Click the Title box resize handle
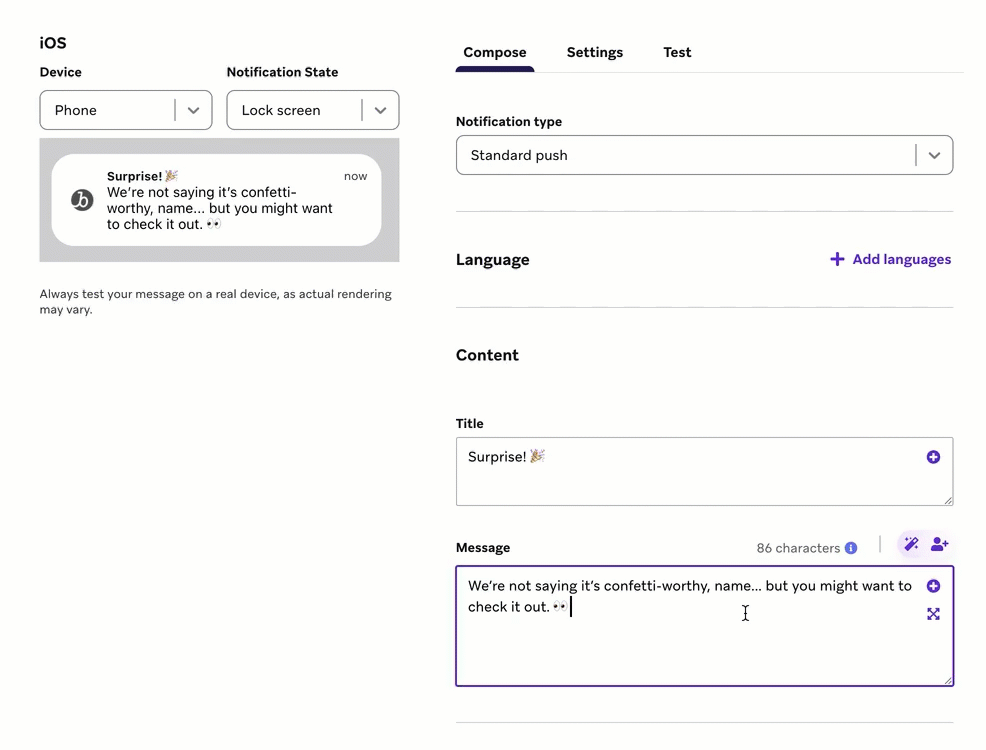This screenshot has width=986, height=750. tap(947, 499)
